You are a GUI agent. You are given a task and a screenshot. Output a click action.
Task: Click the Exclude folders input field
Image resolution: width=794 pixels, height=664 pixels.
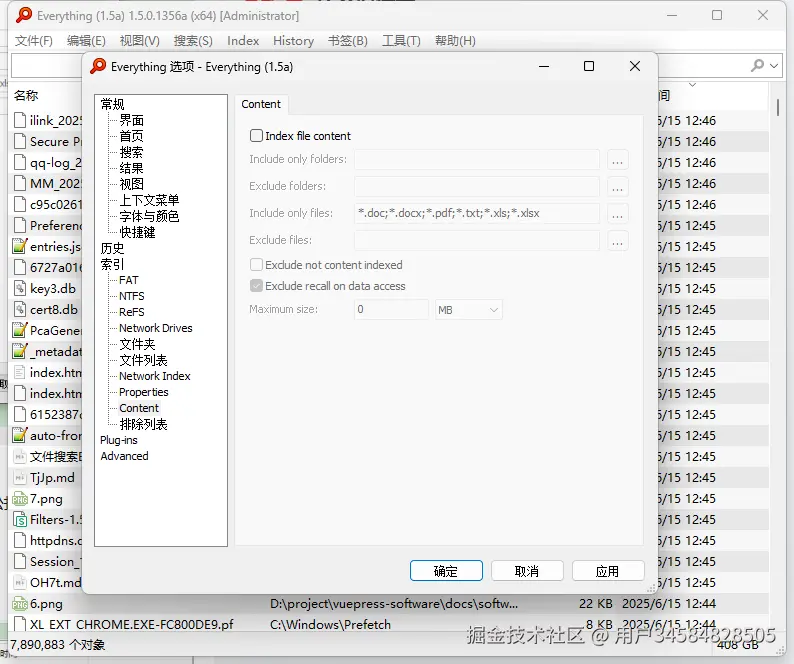coord(477,186)
